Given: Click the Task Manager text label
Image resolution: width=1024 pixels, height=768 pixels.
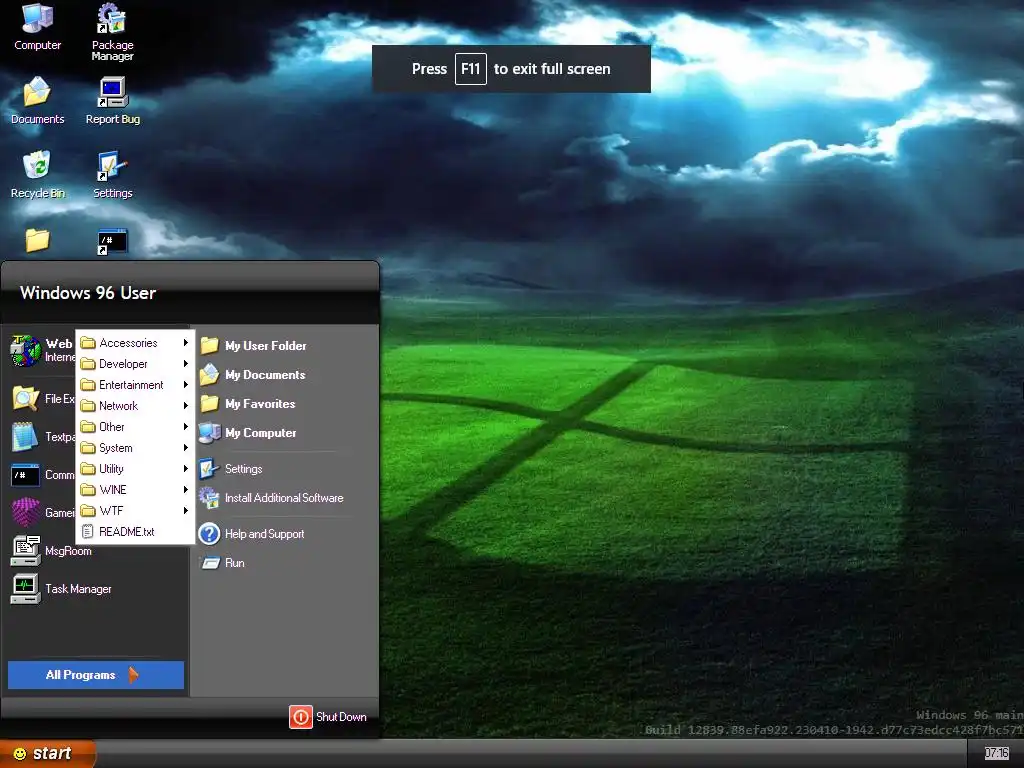Looking at the screenshot, I should [x=78, y=588].
